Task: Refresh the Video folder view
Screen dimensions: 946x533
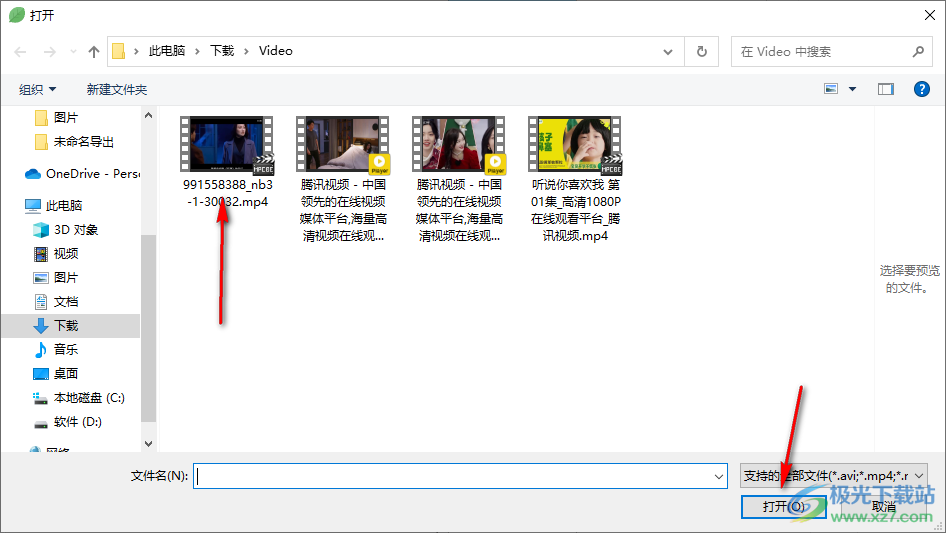Action: [701, 52]
